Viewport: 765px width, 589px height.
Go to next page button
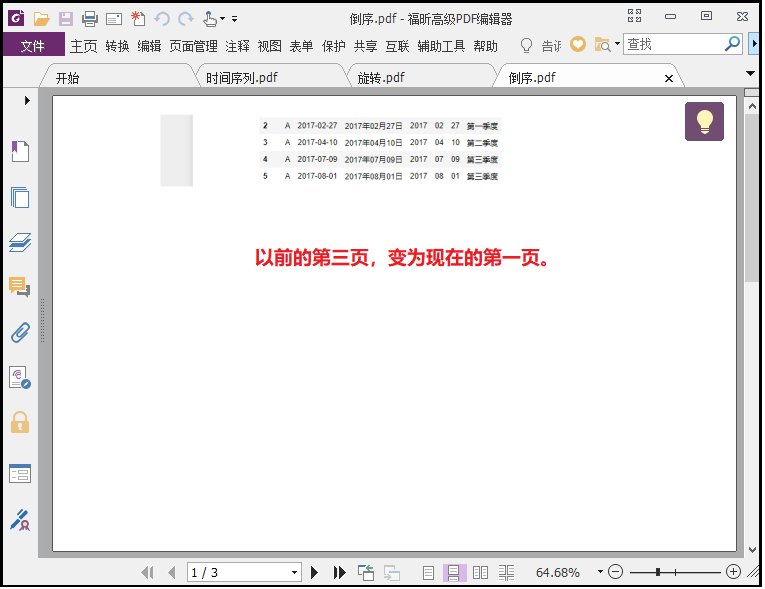pyautogui.click(x=315, y=572)
